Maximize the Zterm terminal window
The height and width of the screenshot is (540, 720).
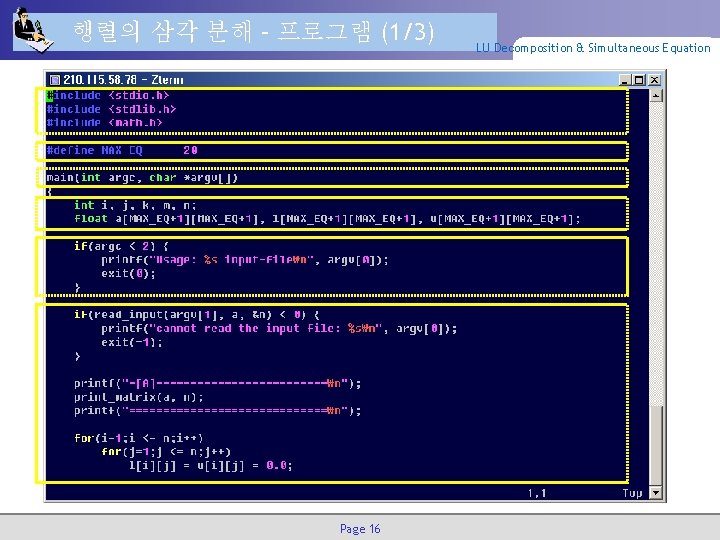(x=639, y=80)
